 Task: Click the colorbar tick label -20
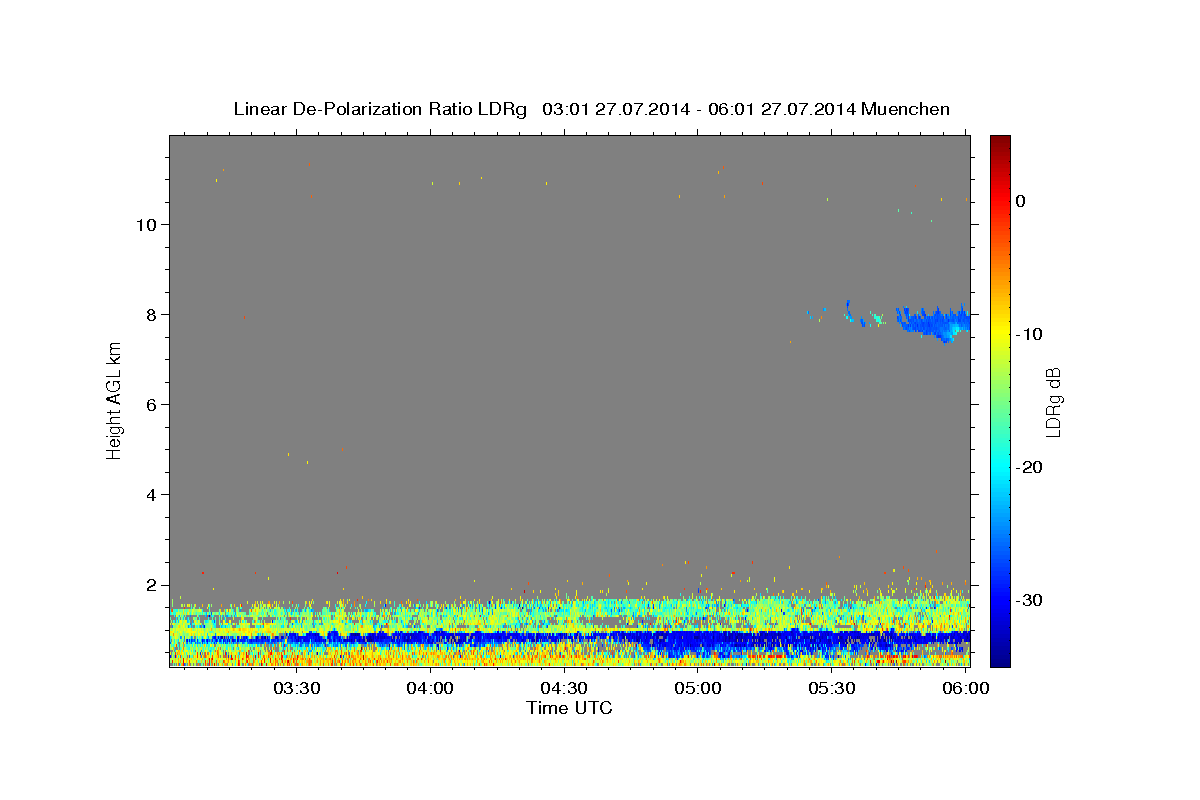(1030, 467)
